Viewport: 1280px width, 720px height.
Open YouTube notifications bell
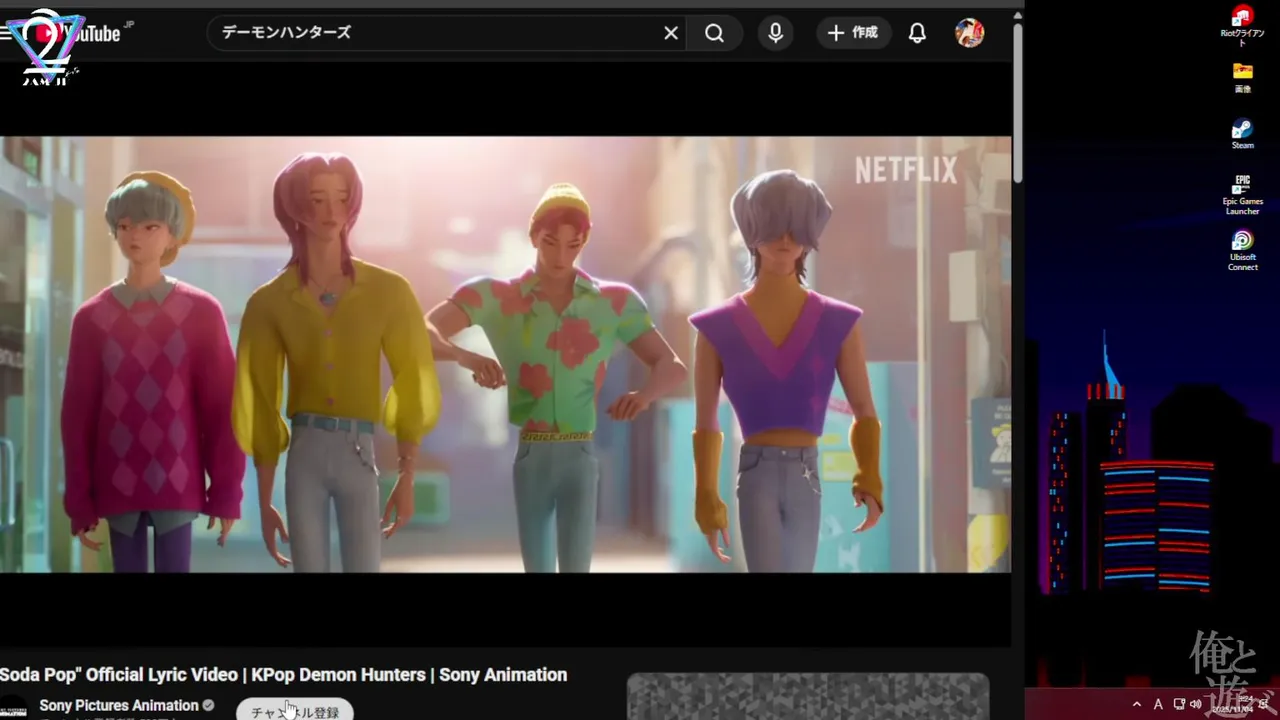tap(917, 33)
